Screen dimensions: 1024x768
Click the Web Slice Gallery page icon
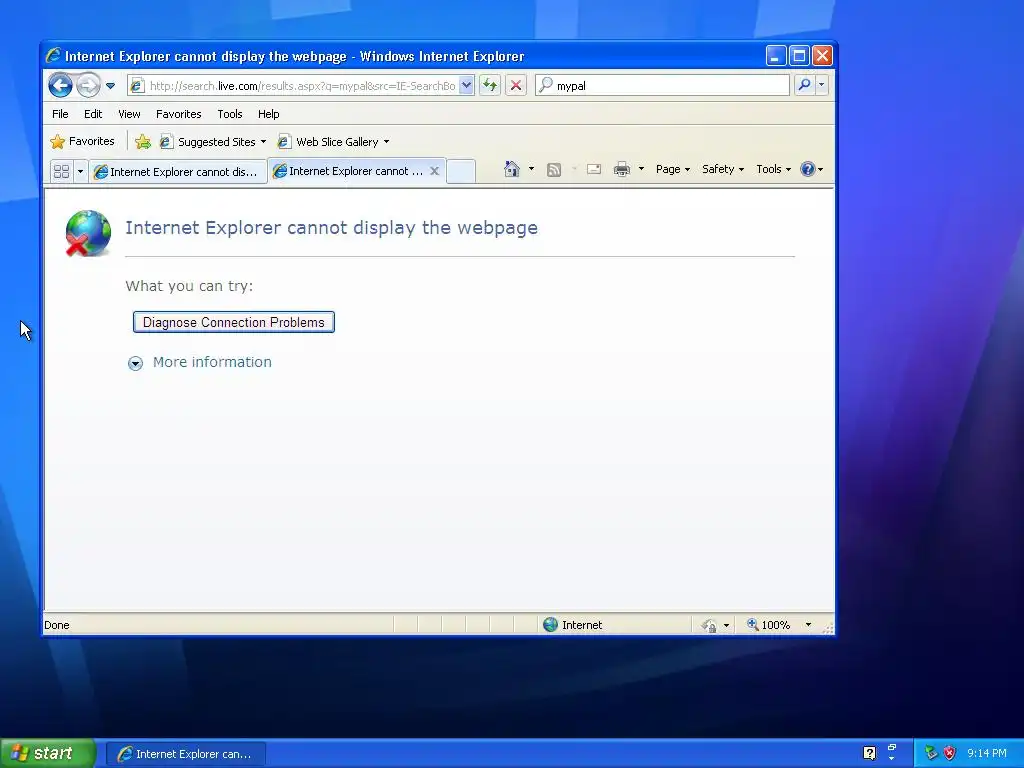(284, 142)
